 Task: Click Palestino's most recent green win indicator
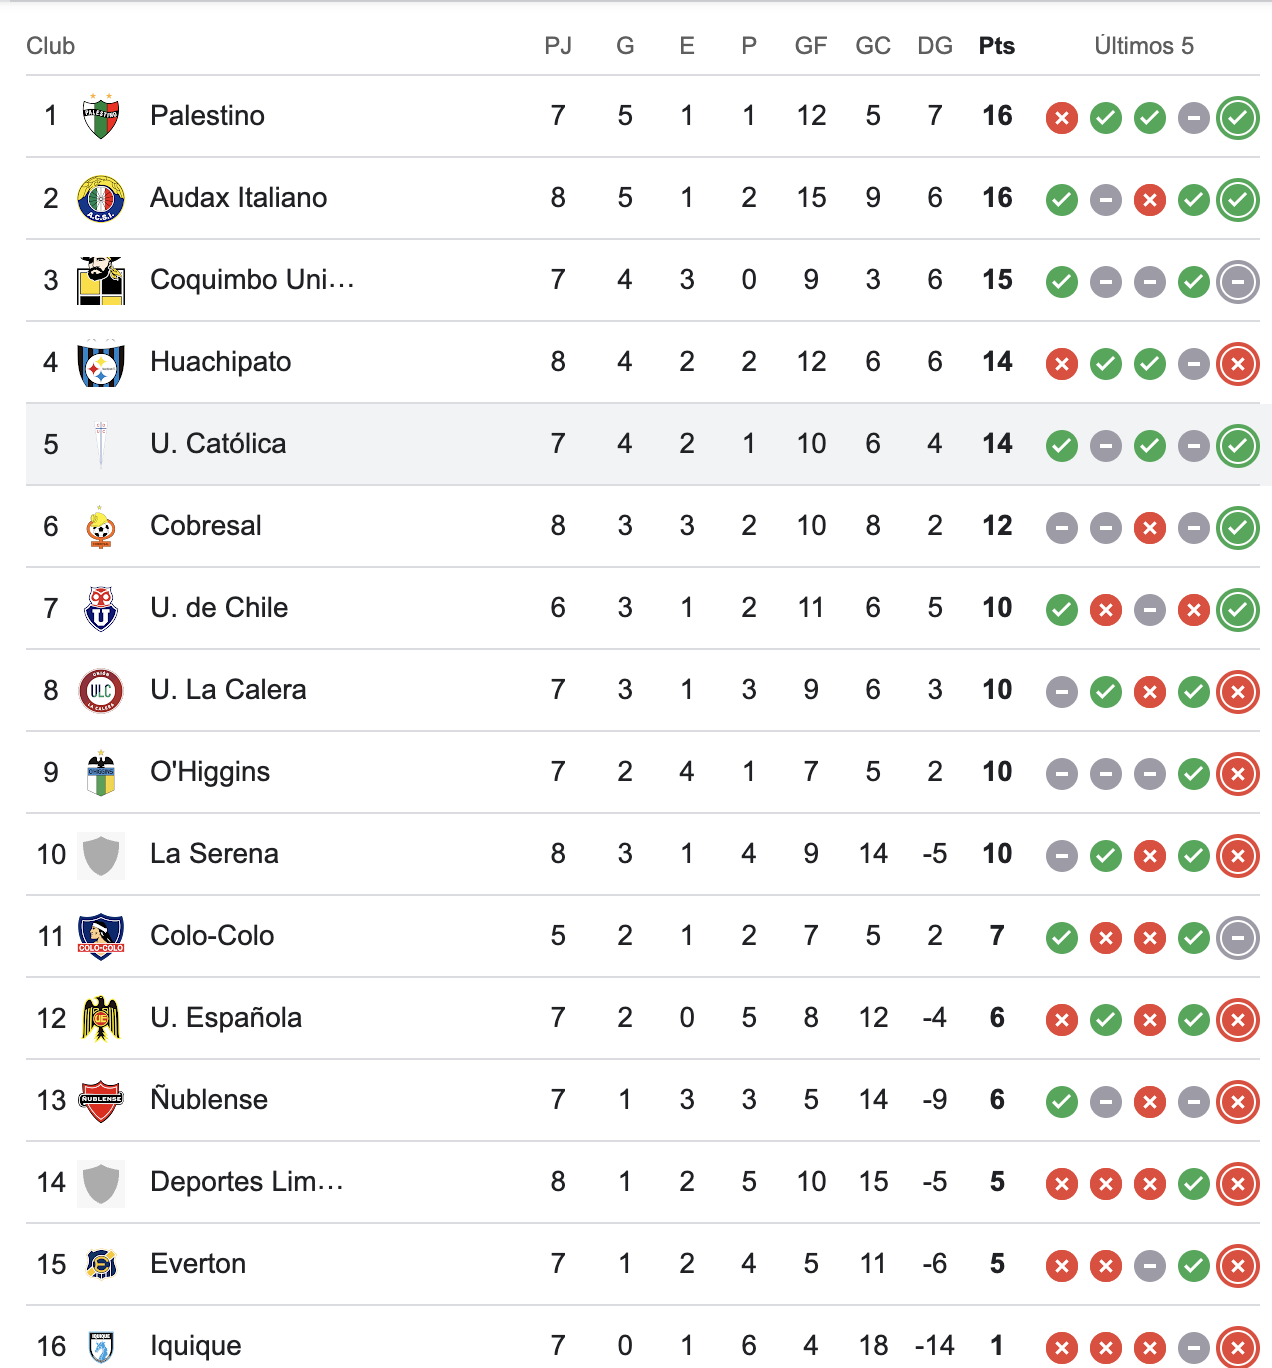(1237, 117)
